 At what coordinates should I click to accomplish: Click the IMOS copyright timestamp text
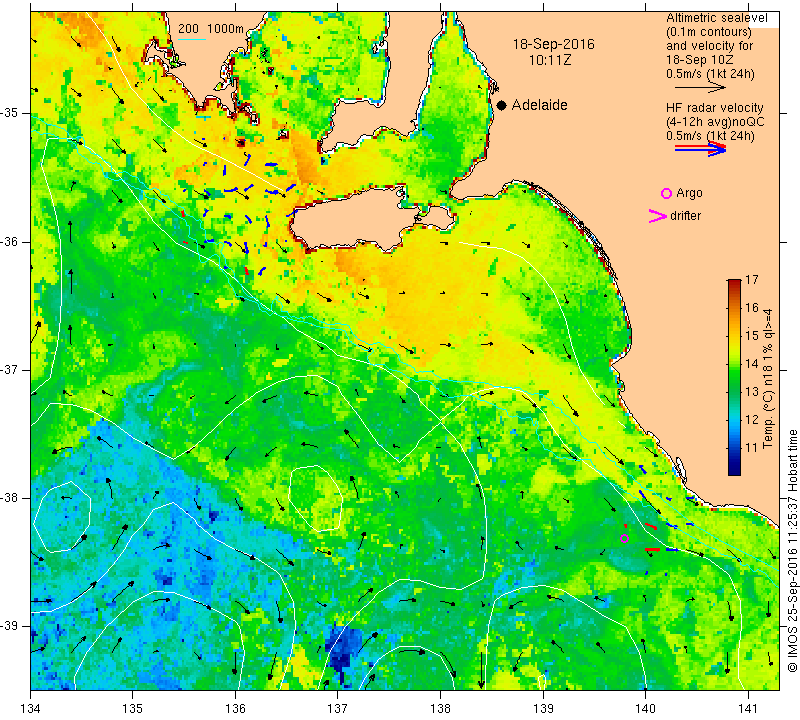click(x=792, y=551)
